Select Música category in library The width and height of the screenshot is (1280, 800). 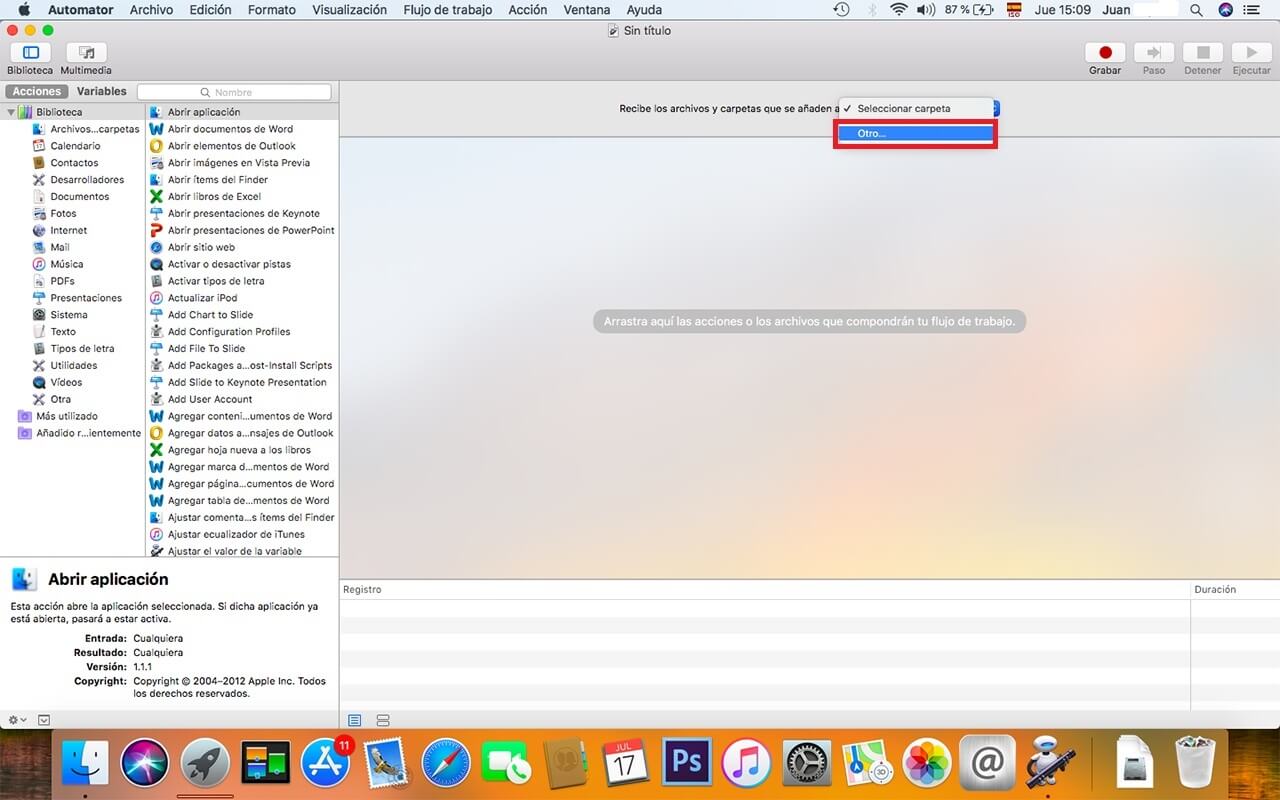point(67,265)
